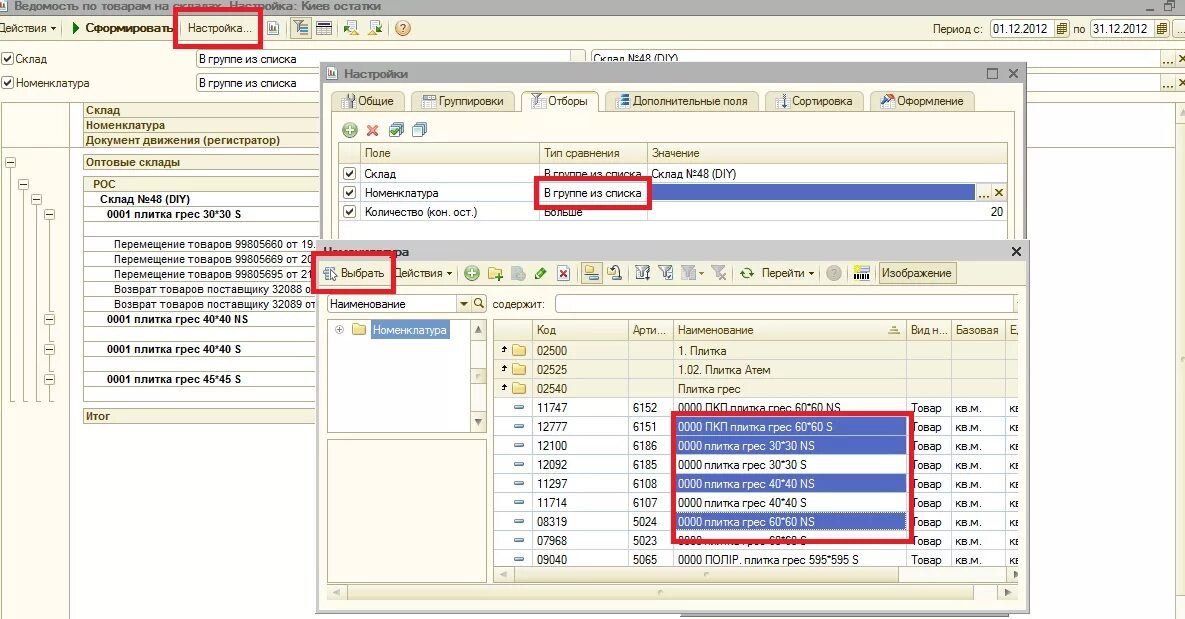Open help with the question mark icon
This screenshot has width=1185, height=619.
tap(403, 28)
